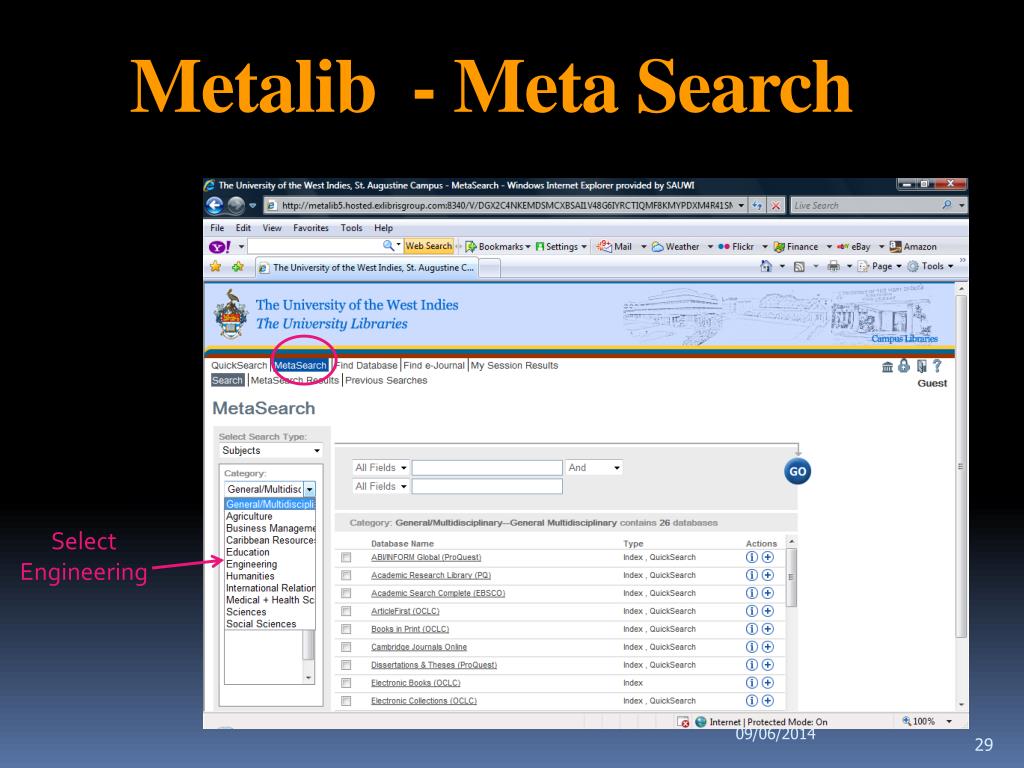The image size is (1024, 768).
Task: Click the browser Forward arrow button
Action: pos(236,205)
